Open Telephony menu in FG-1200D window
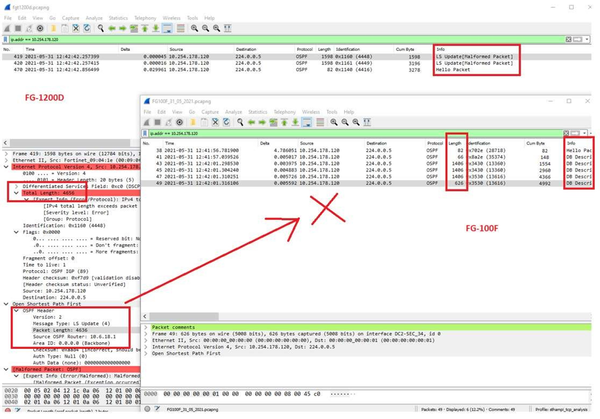 click(x=145, y=18)
